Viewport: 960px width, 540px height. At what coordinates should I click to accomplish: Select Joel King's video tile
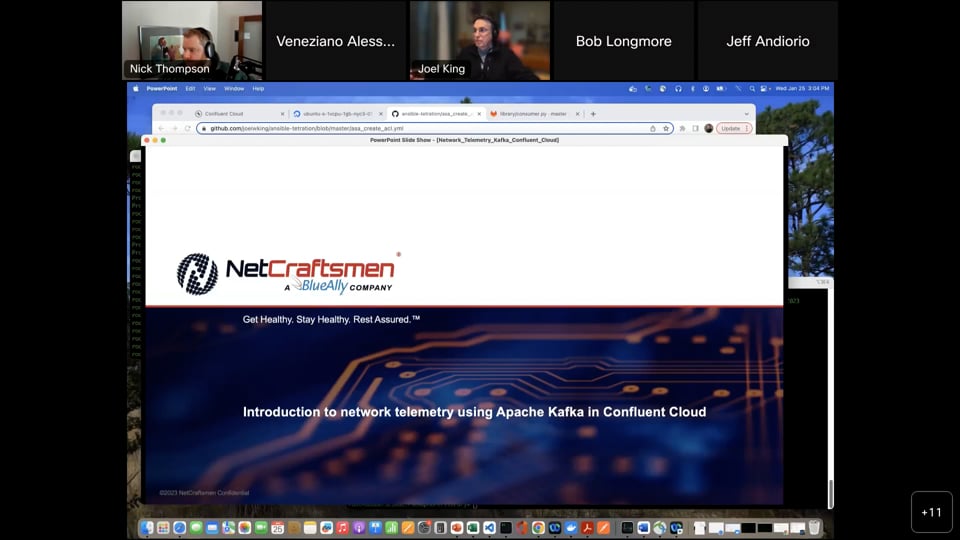[x=480, y=40]
